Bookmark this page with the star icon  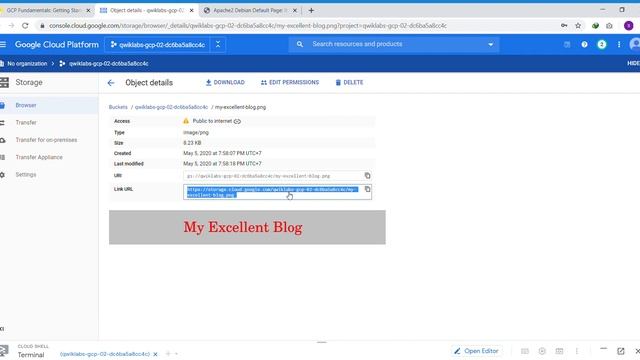578,26
